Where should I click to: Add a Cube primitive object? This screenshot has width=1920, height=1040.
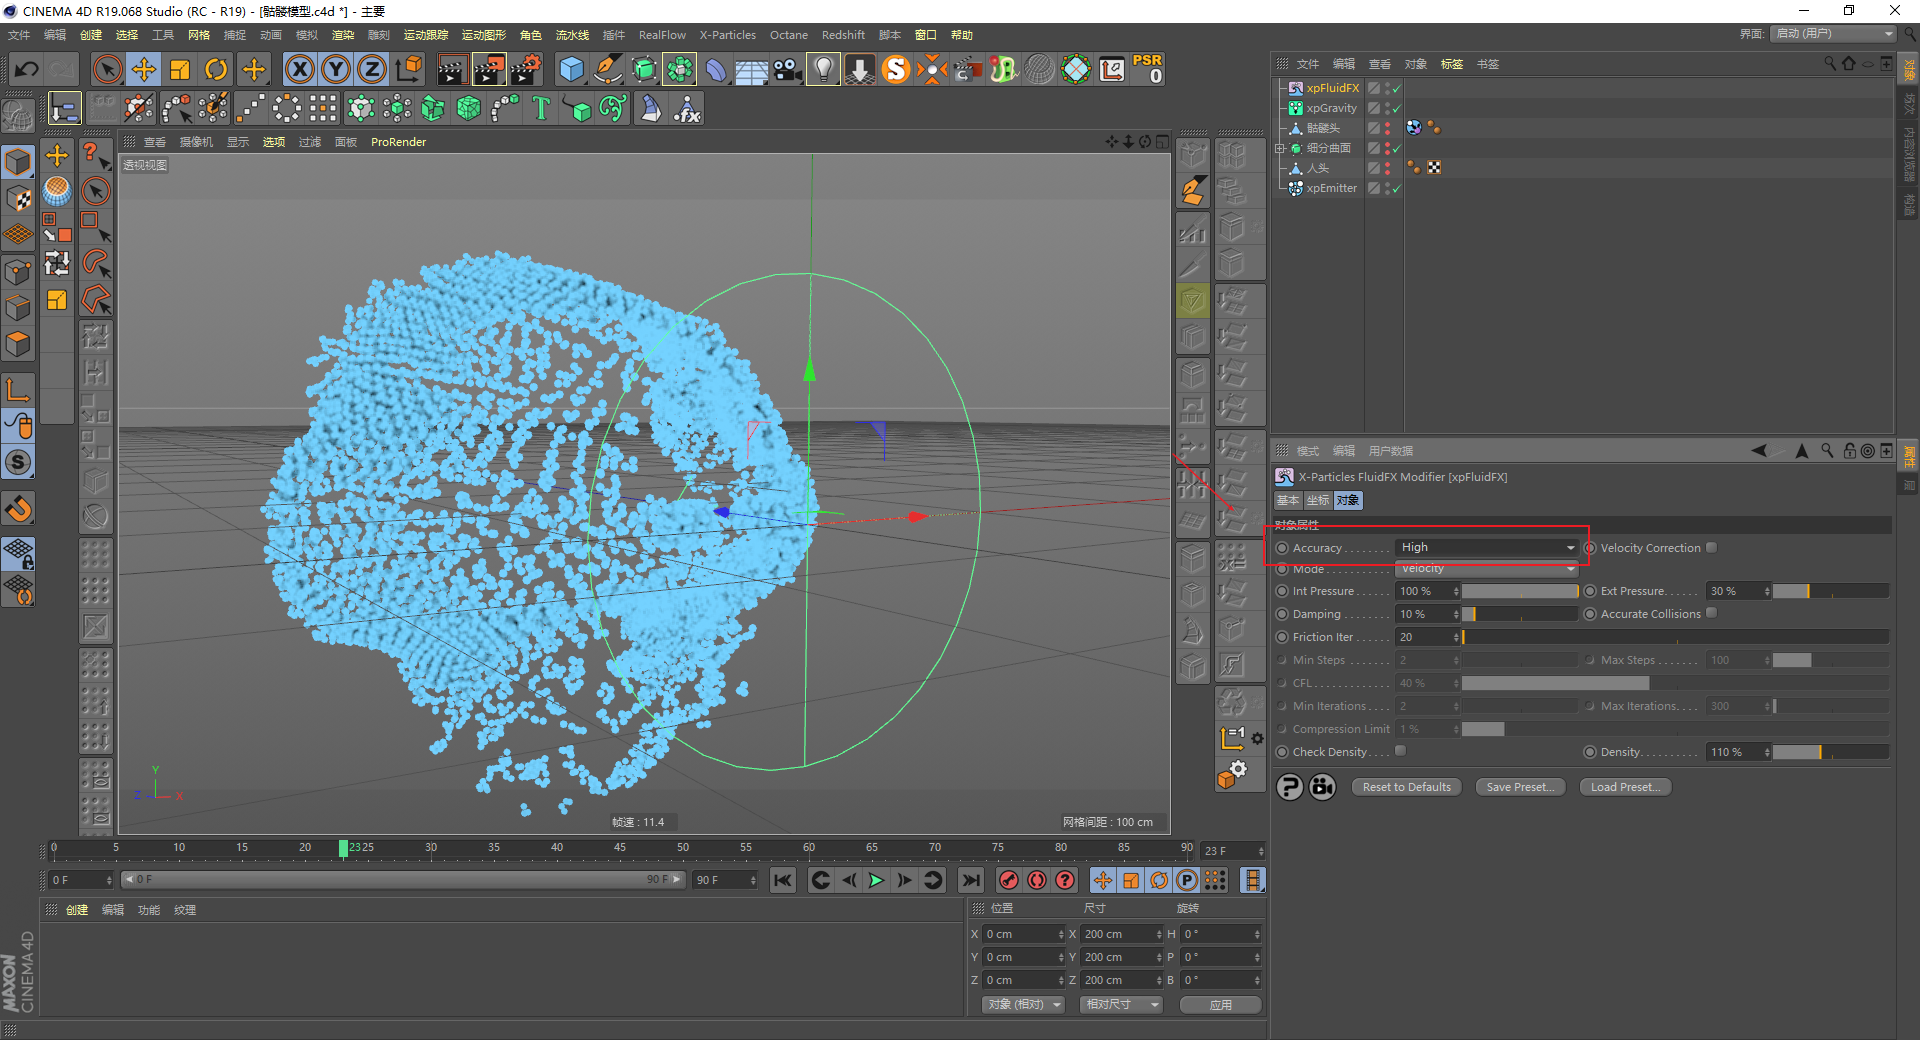click(571, 69)
